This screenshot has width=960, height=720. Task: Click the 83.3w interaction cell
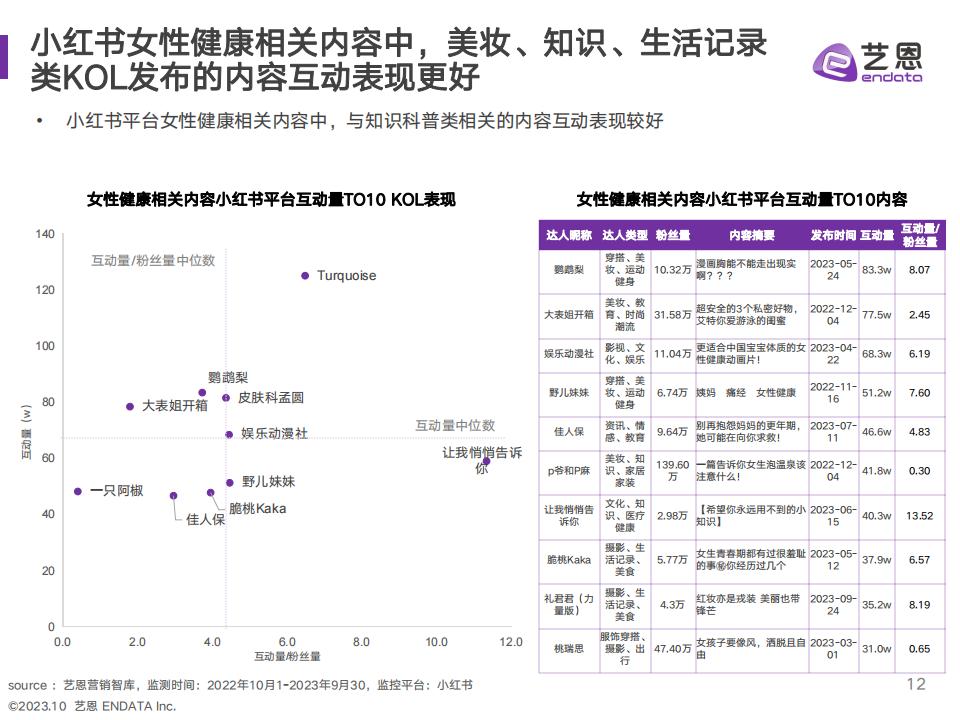pyautogui.click(x=876, y=269)
